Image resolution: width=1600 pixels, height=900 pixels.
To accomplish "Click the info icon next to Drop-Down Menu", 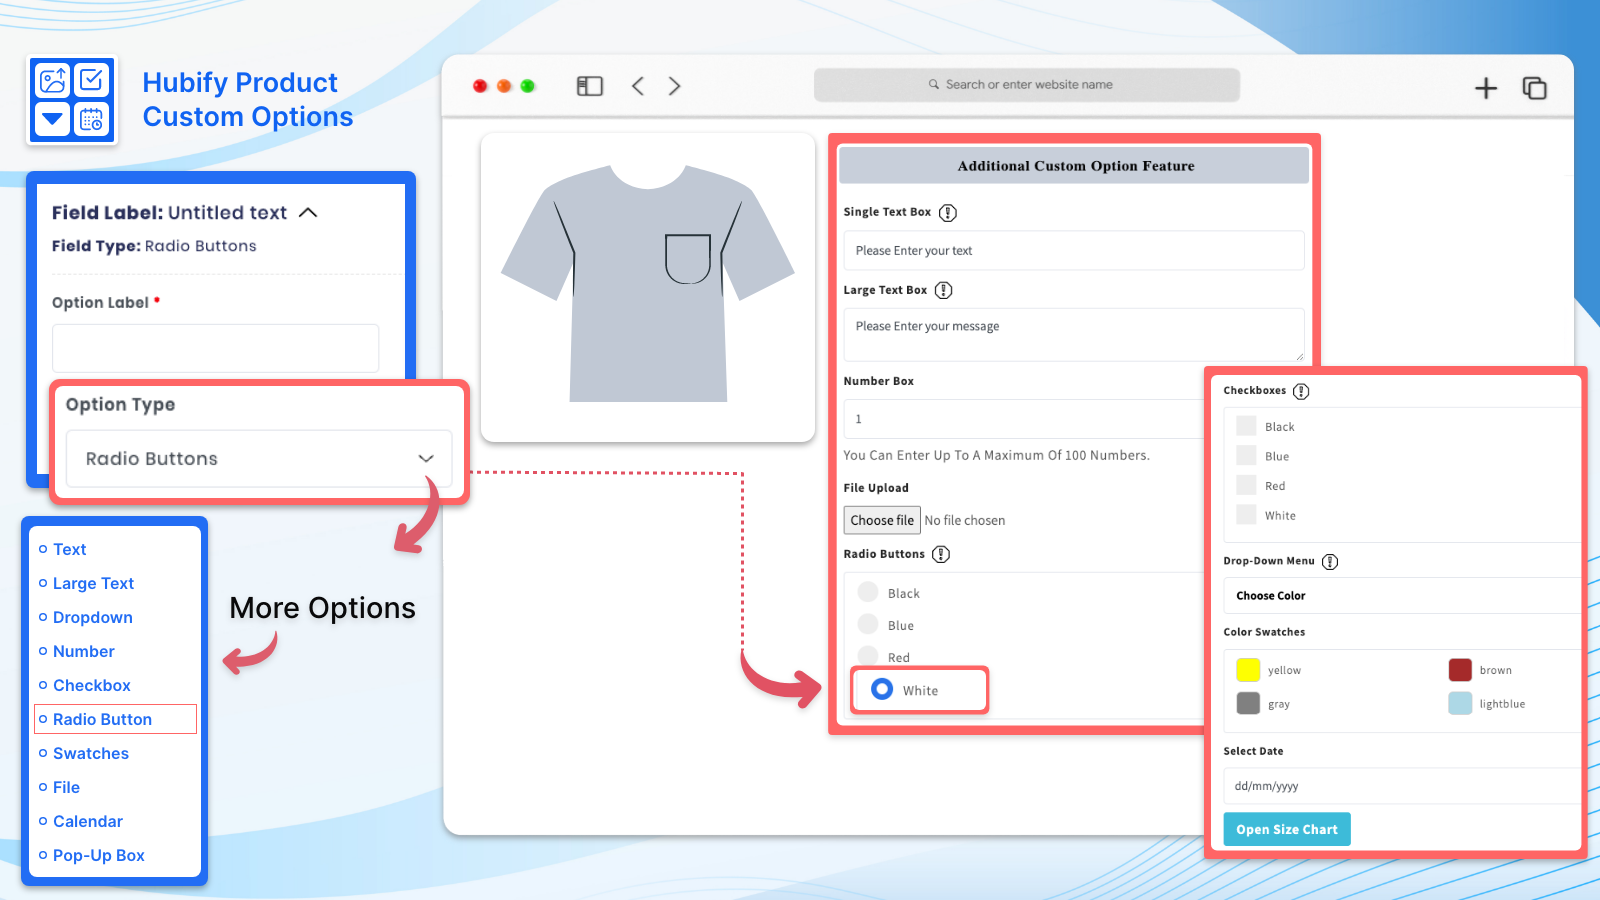I will click(x=1330, y=561).
